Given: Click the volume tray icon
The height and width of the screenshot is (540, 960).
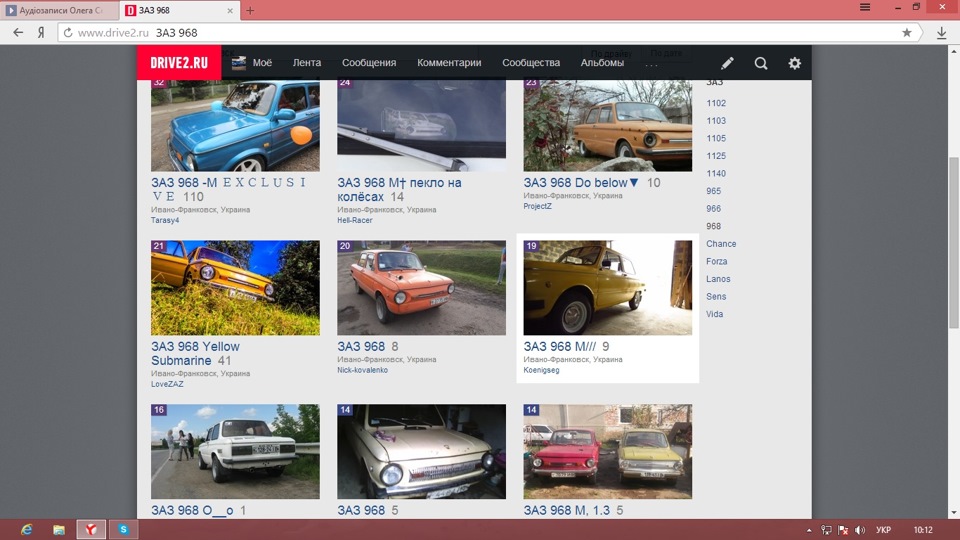Looking at the screenshot, I should 860,530.
